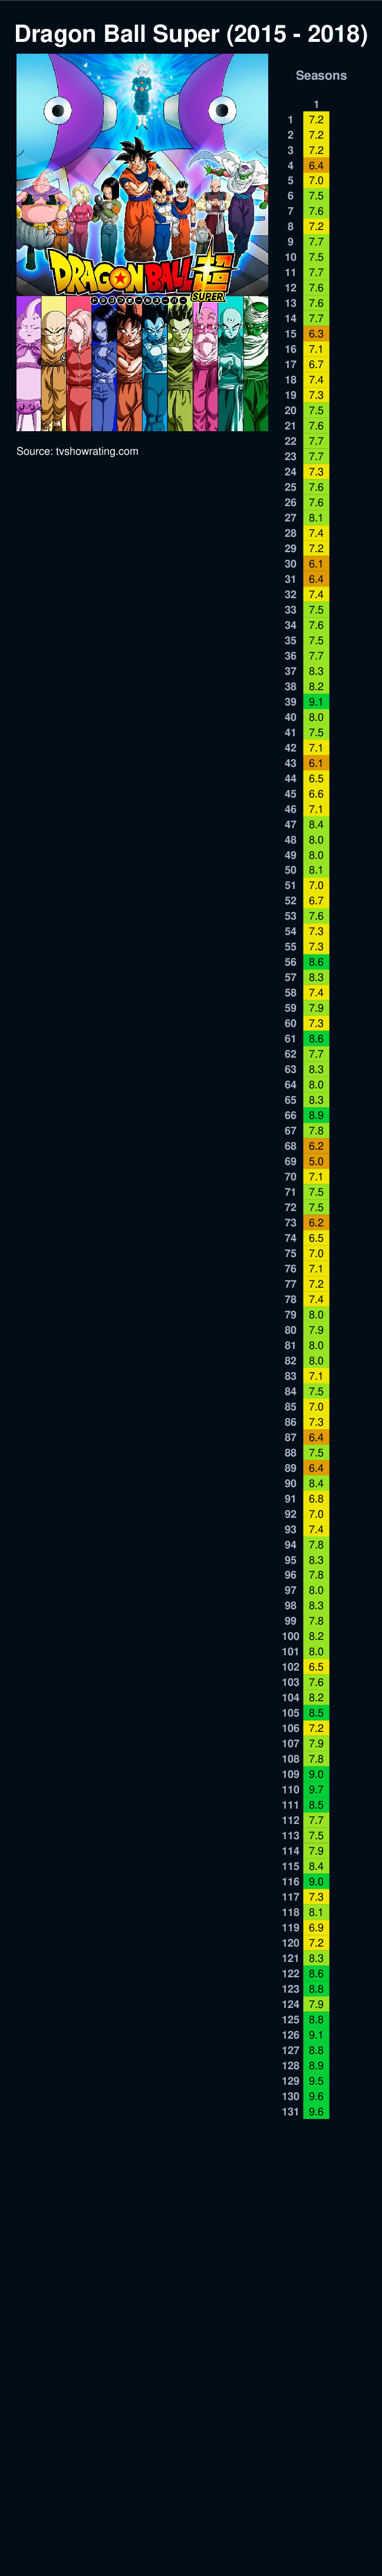Click the row label for episode 100
Viewport: 382px width, 2576px height.
click(x=290, y=1636)
